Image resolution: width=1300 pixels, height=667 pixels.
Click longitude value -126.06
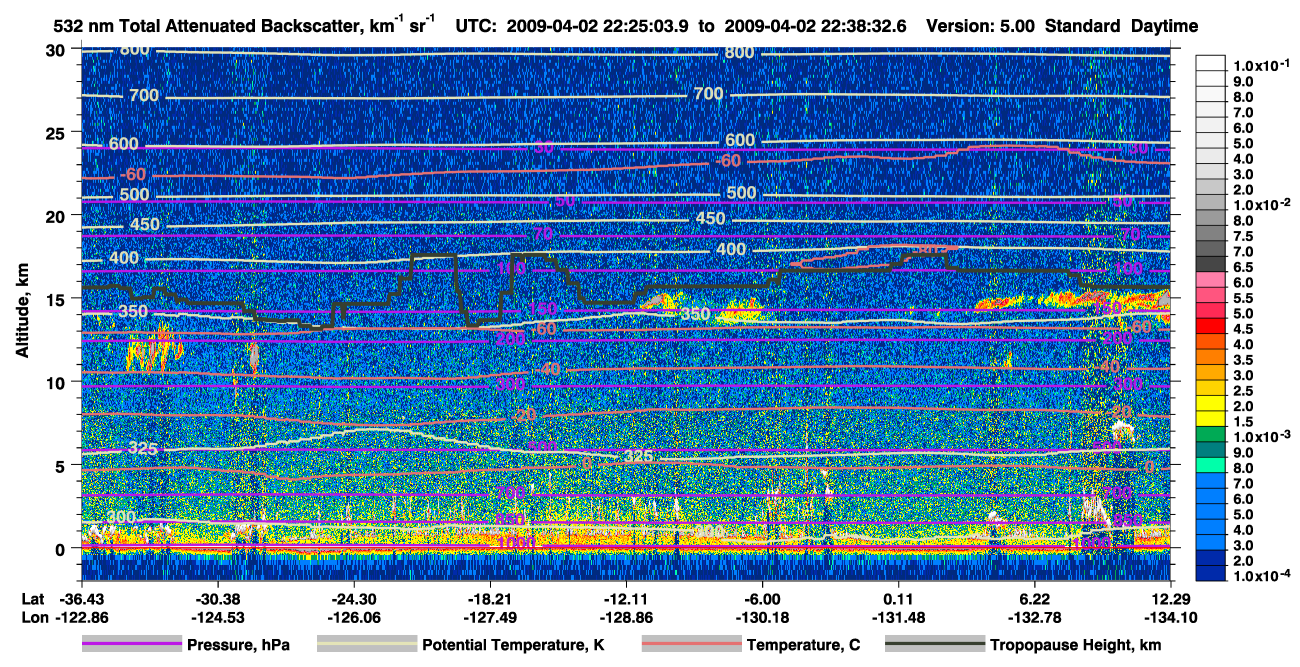tap(353, 618)
